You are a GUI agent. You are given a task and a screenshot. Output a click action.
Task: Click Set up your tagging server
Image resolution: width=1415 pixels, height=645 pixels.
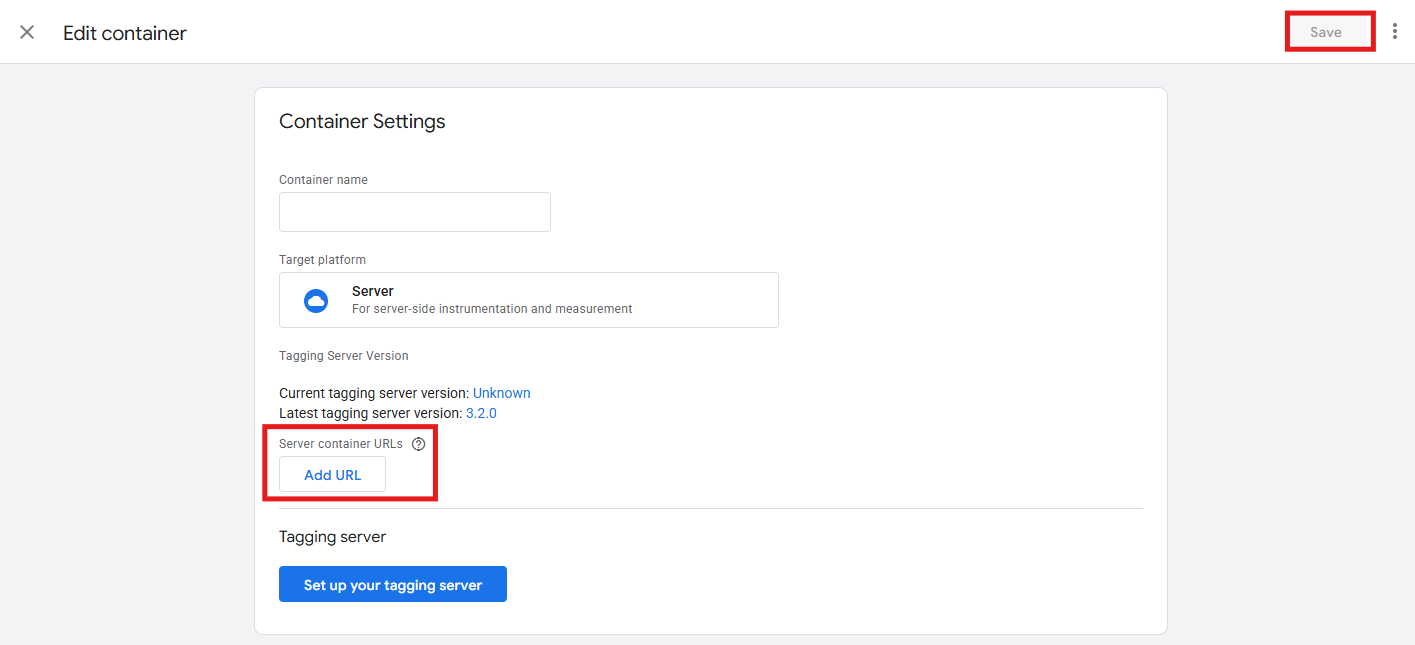[393, 585]
